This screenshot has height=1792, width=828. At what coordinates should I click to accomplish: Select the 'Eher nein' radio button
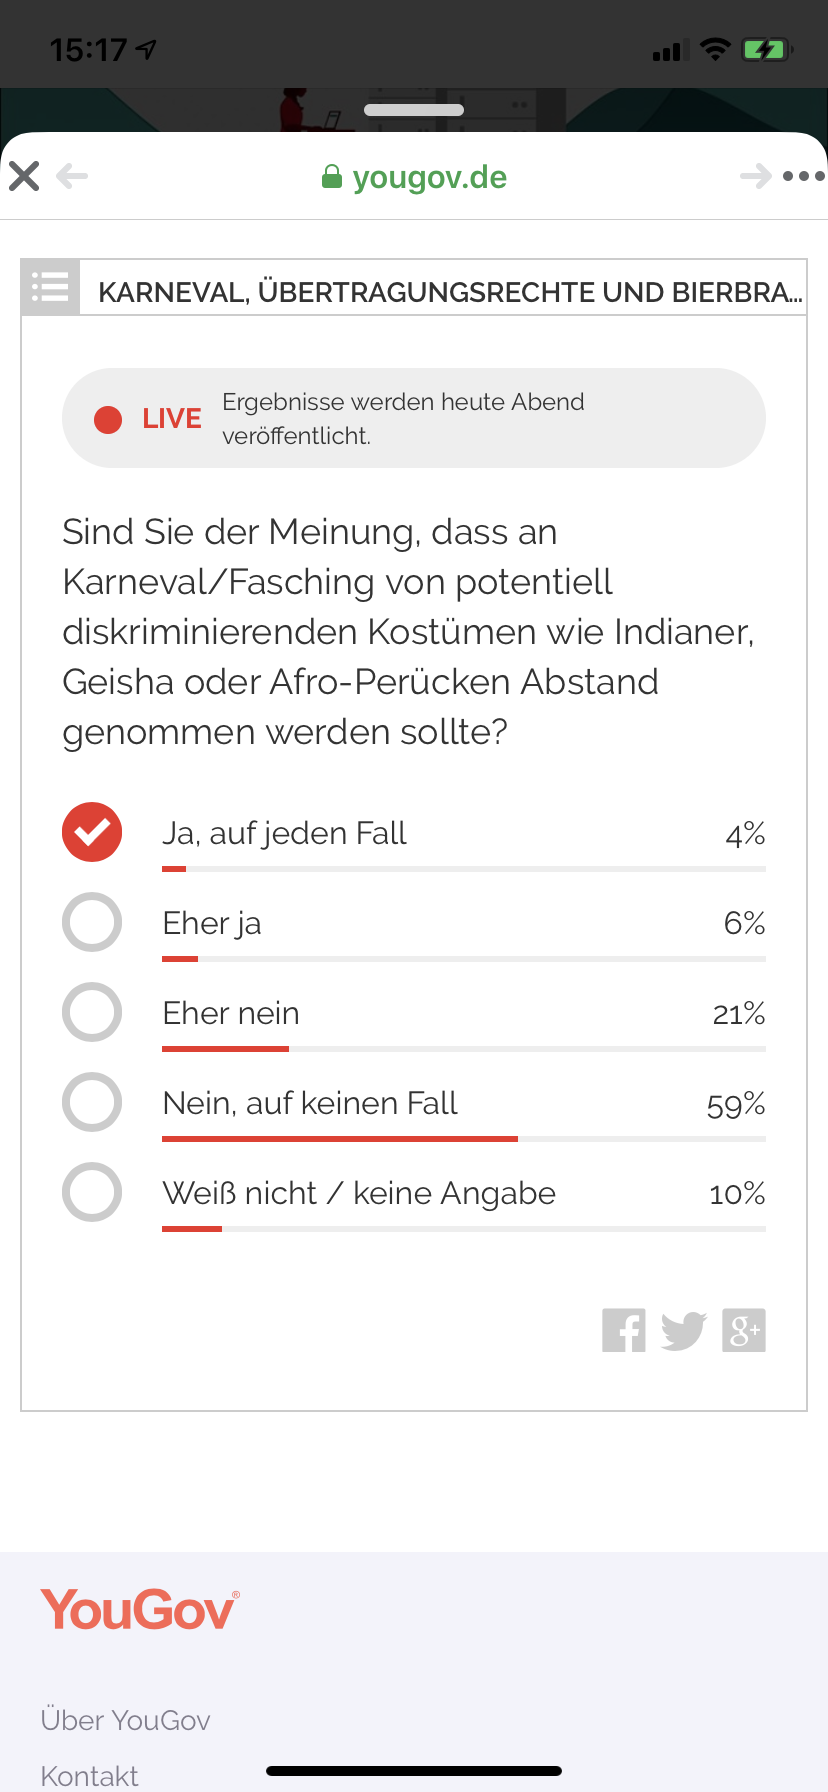tap(92, 1012)
